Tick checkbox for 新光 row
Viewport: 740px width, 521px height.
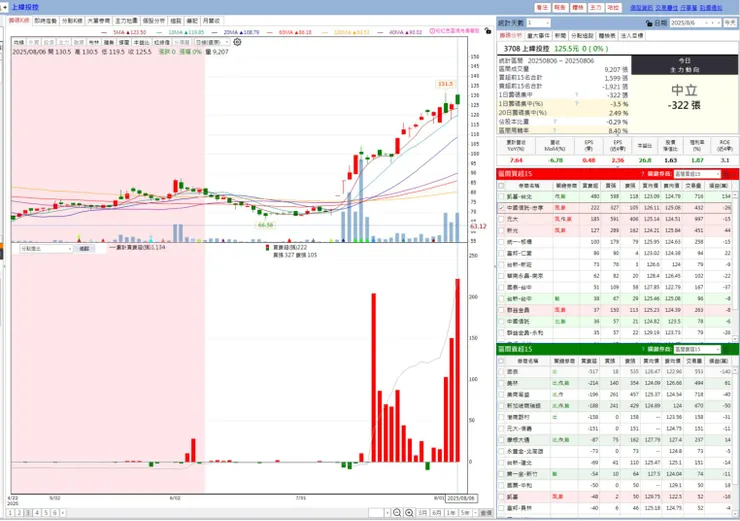501,230
